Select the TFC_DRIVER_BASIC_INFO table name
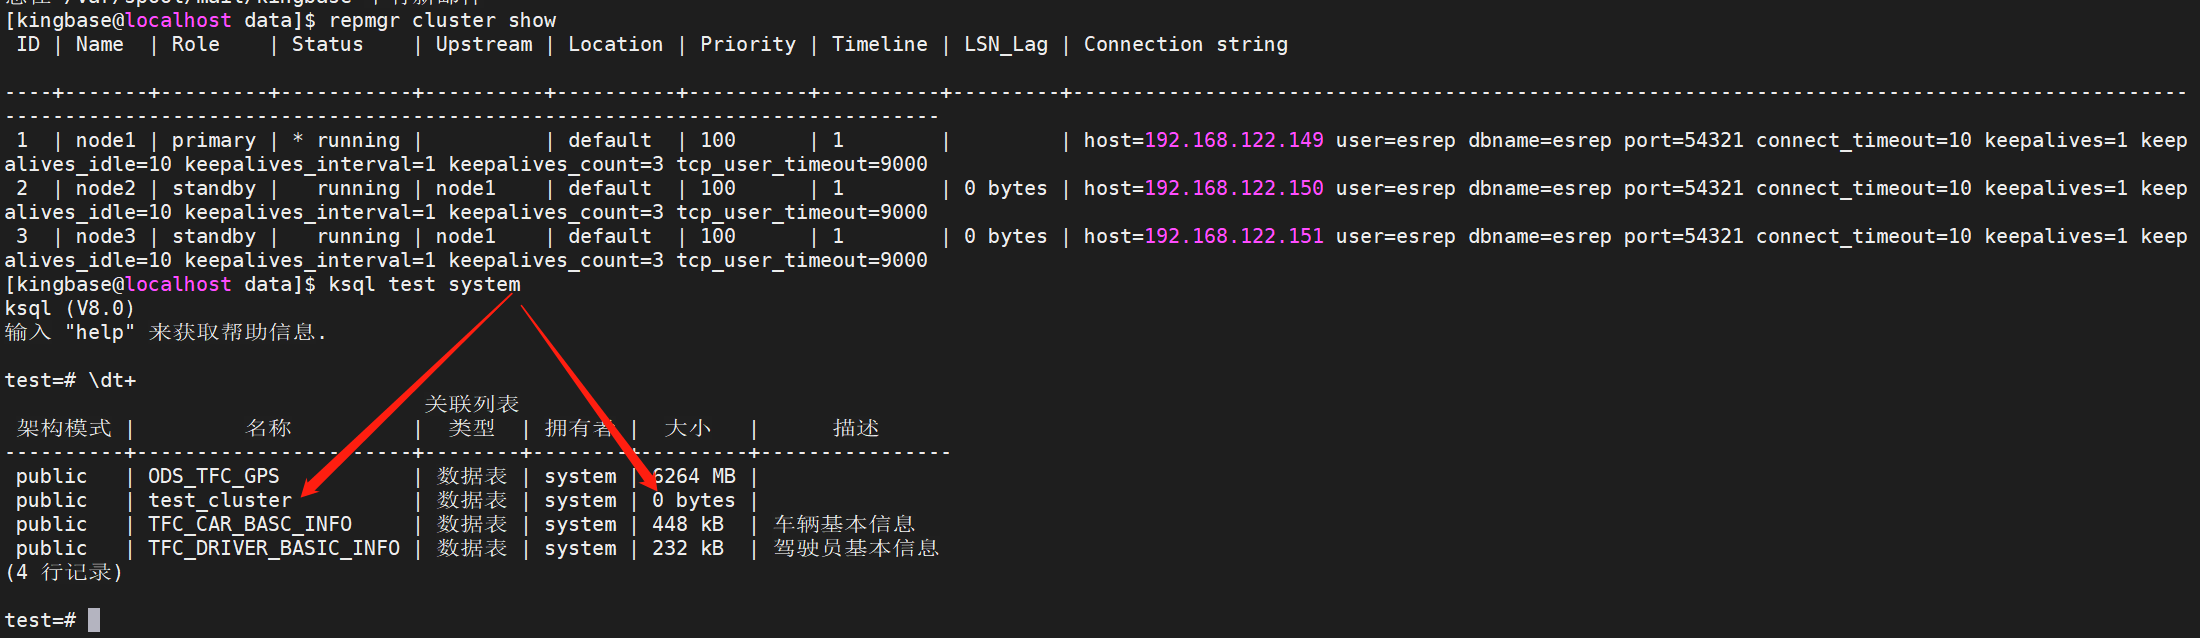Screen dimensions: 2200x638 pos(274,548)
